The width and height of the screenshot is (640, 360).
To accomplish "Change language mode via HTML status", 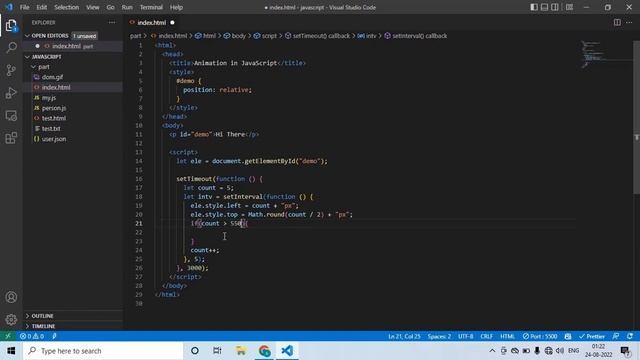I will [507, 336].
